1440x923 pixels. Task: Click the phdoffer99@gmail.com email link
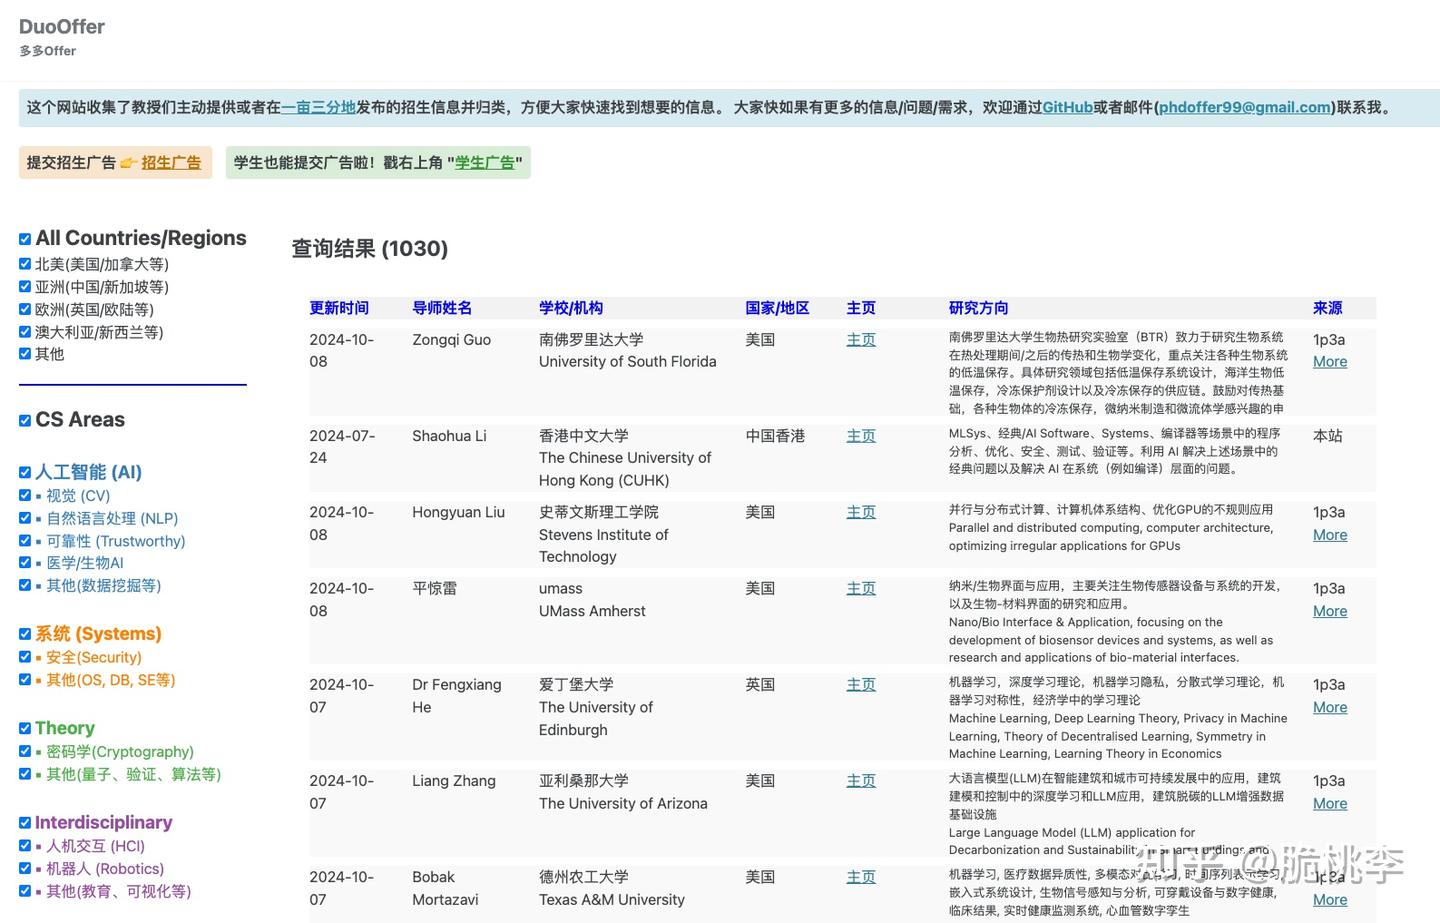click(1245, 107)
